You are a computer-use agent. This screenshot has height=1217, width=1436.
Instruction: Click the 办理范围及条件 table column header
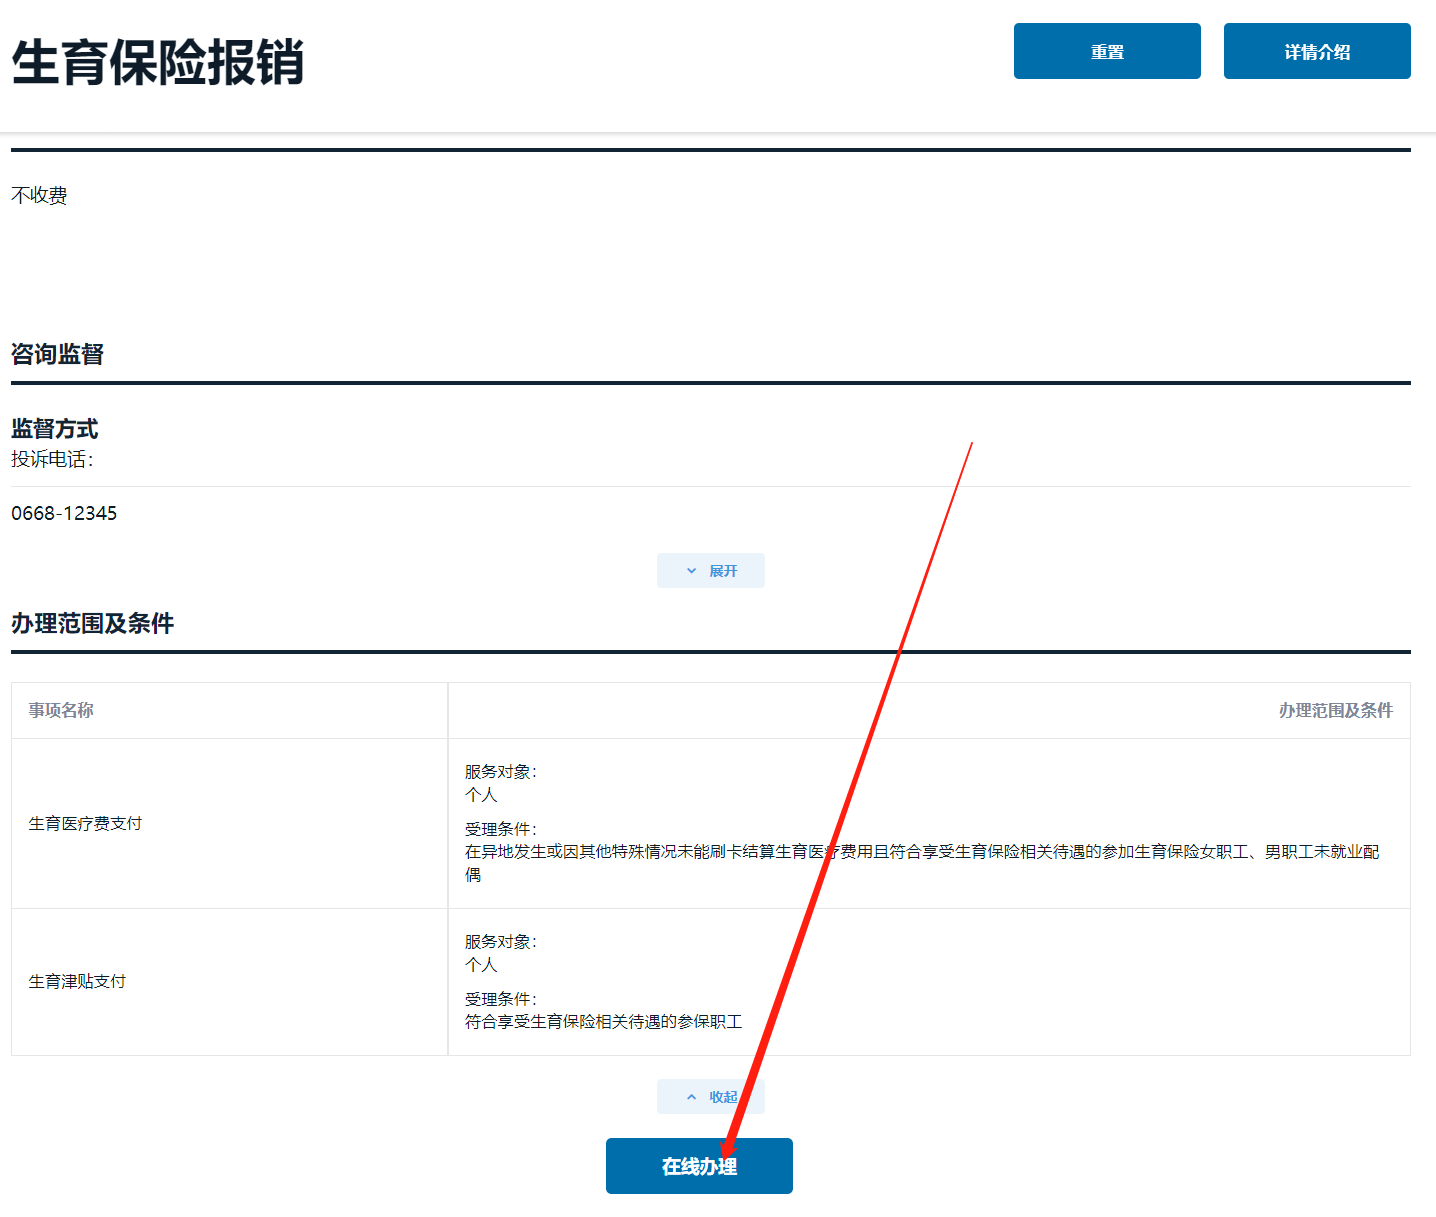point(1335,710)
